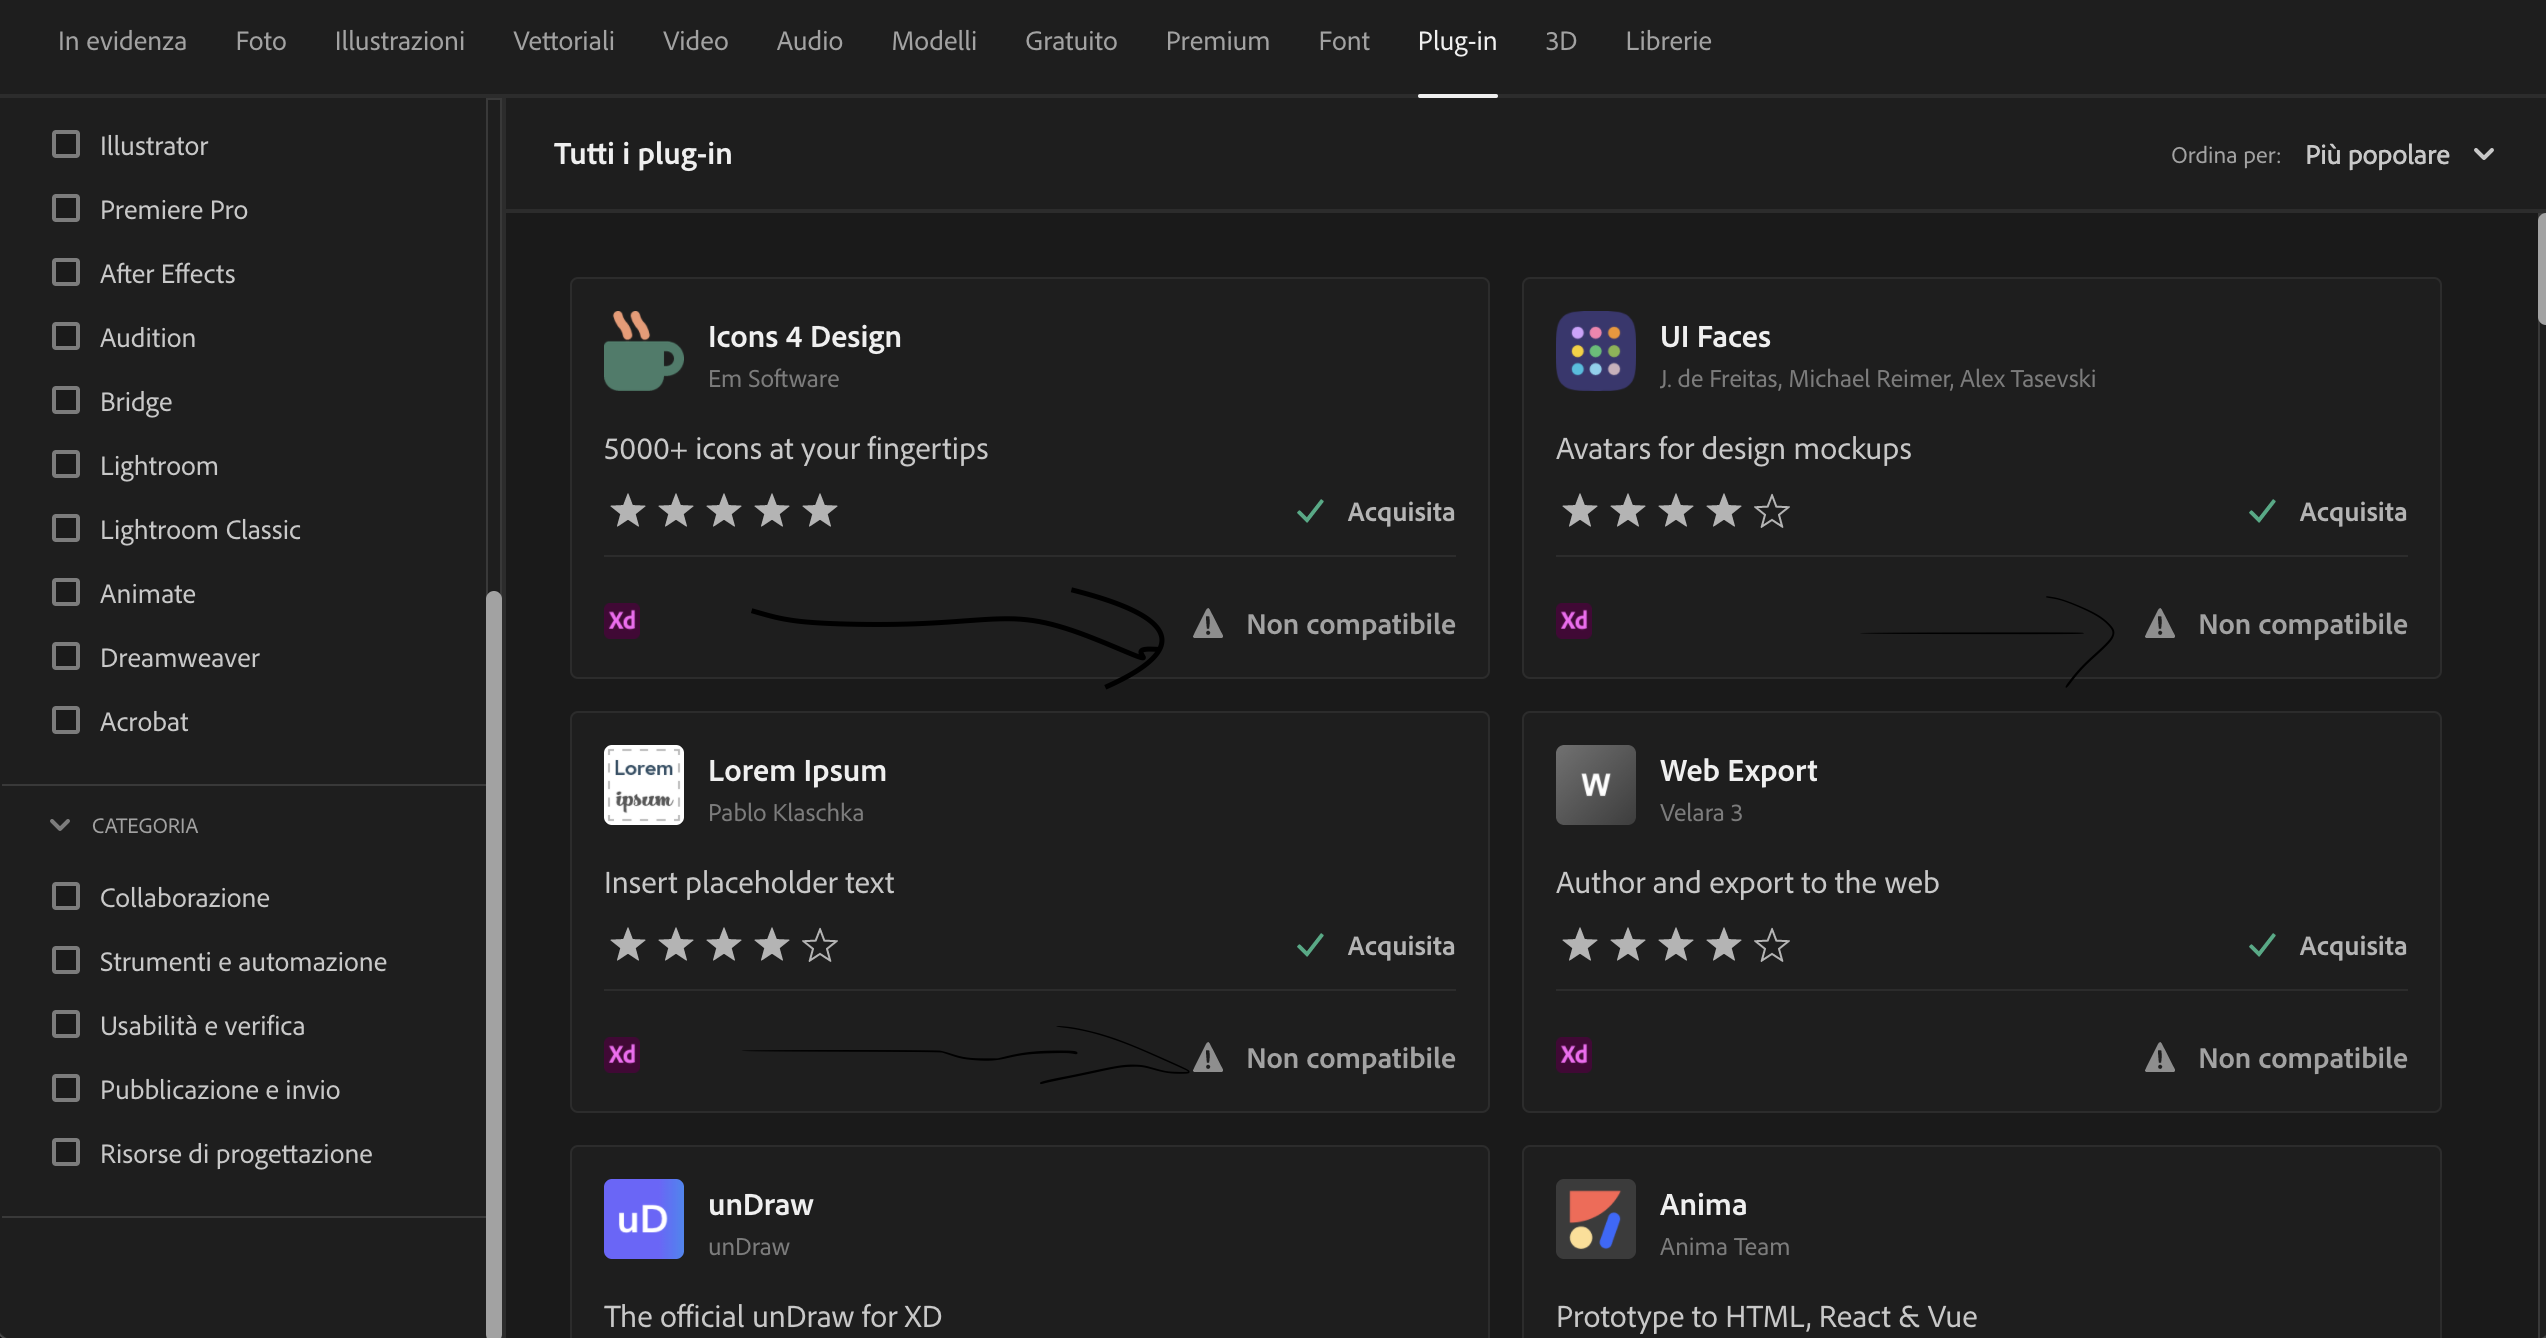Click the unDraw uD icon
This screenshot has height=1338, width=2546.
643,1219
